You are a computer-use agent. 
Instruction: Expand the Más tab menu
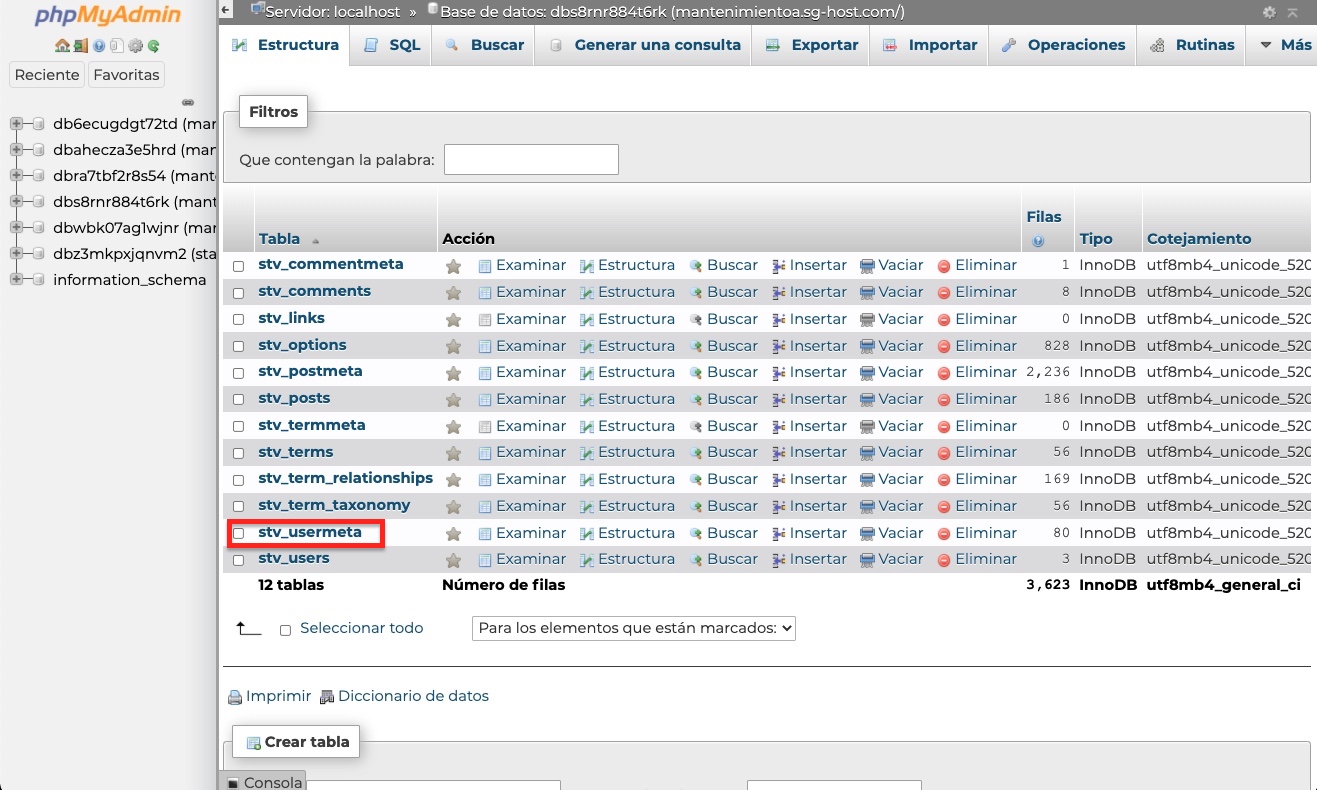pos(1285,45)
